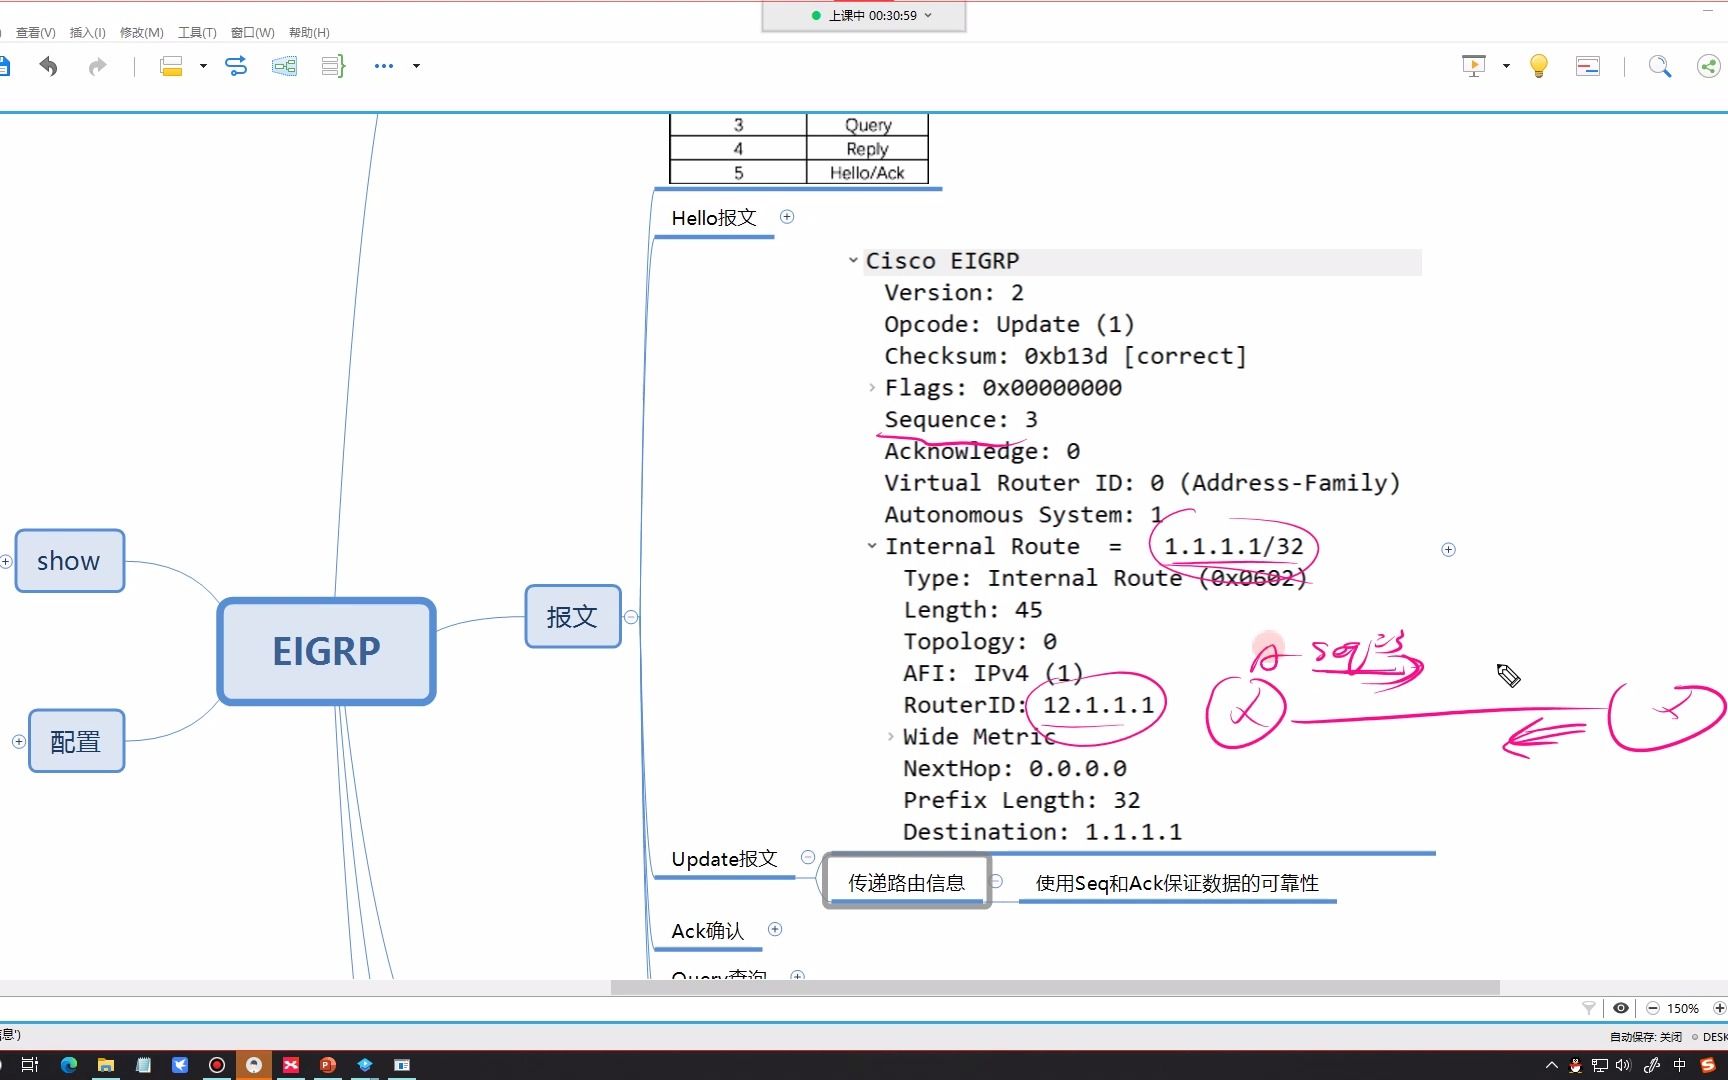This screenshot has height=1080, width=1728.
Task: Select the Ack确认 topic label
Action: click(708, 931)
